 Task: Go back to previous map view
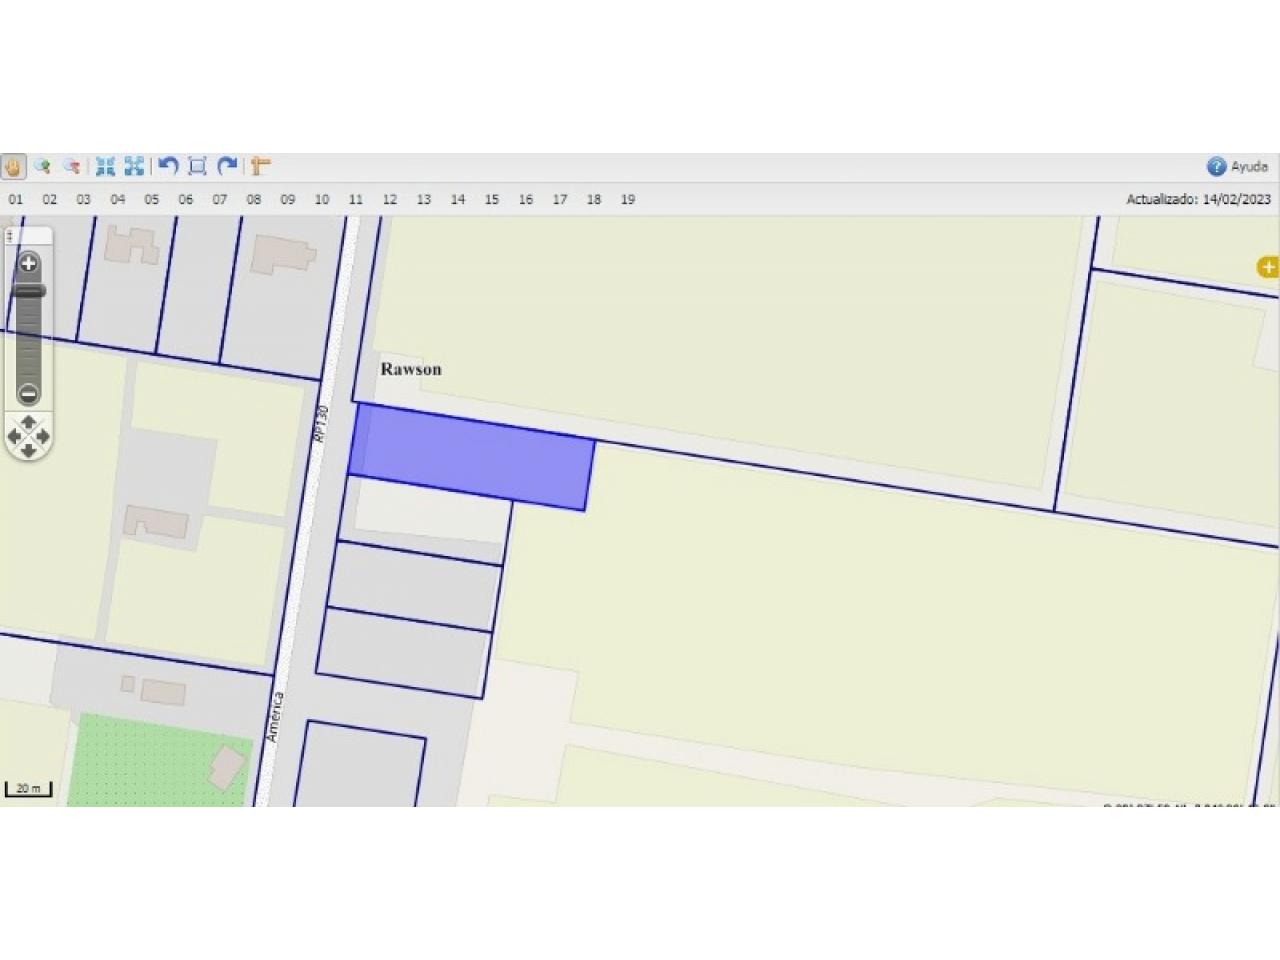click(x=168, y=166)
